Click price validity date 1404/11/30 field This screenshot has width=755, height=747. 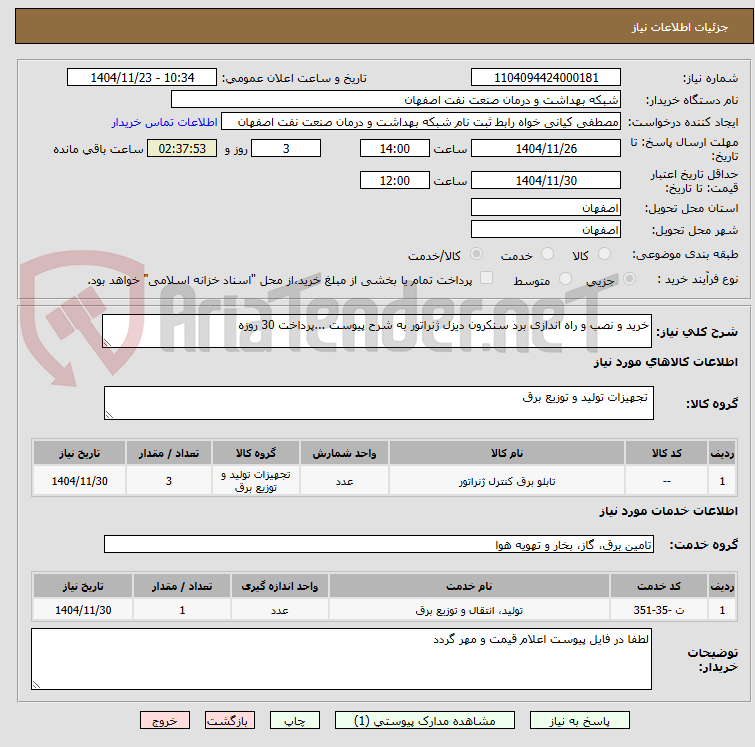(x=546, y=181)
